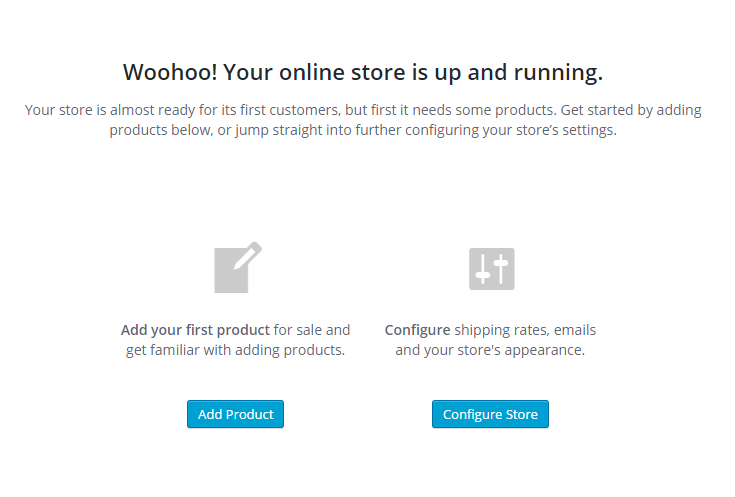Click "Get started by adding" in the intro paragraph

click(631, 110)
